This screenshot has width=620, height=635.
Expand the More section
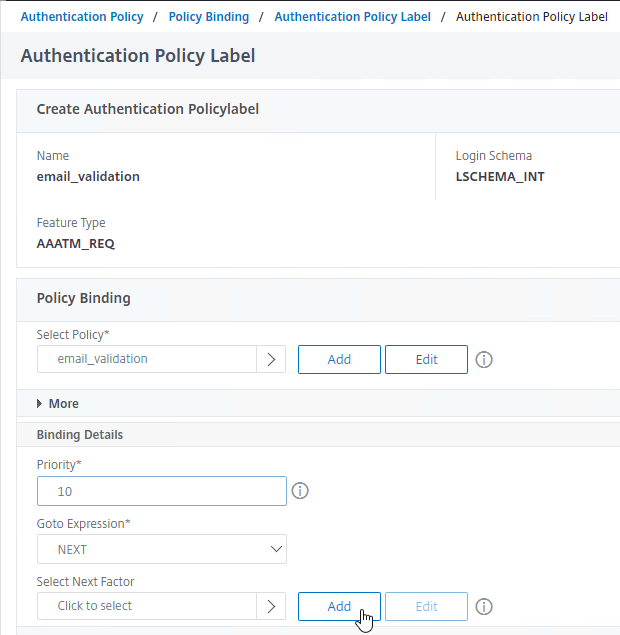[x=58, y=403]
